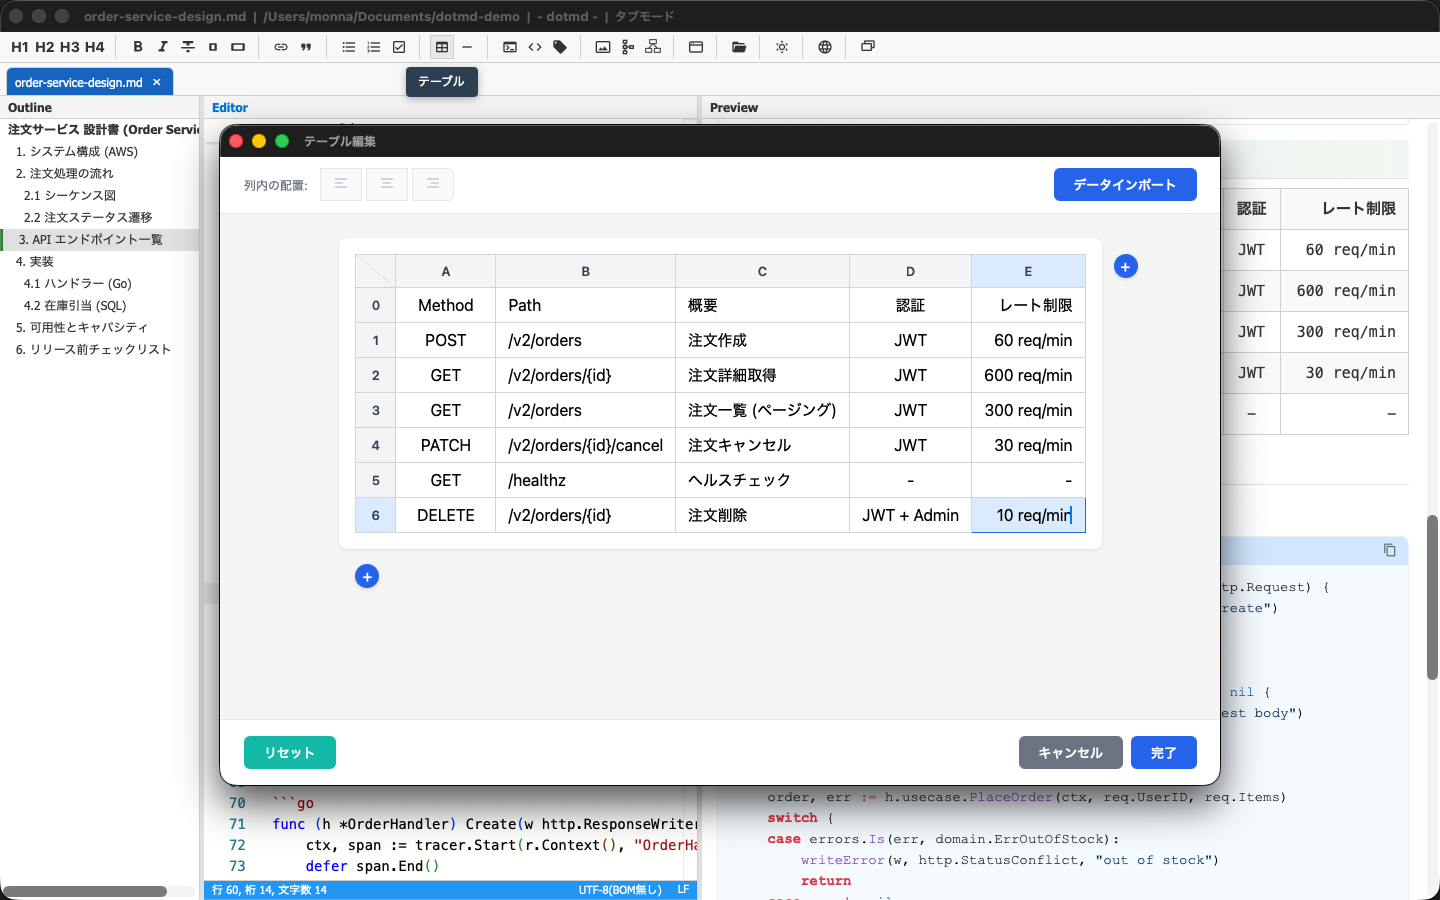Toggle italic formatting in the toolbar
Screen dimensions: 1440x900
point(163,47)
